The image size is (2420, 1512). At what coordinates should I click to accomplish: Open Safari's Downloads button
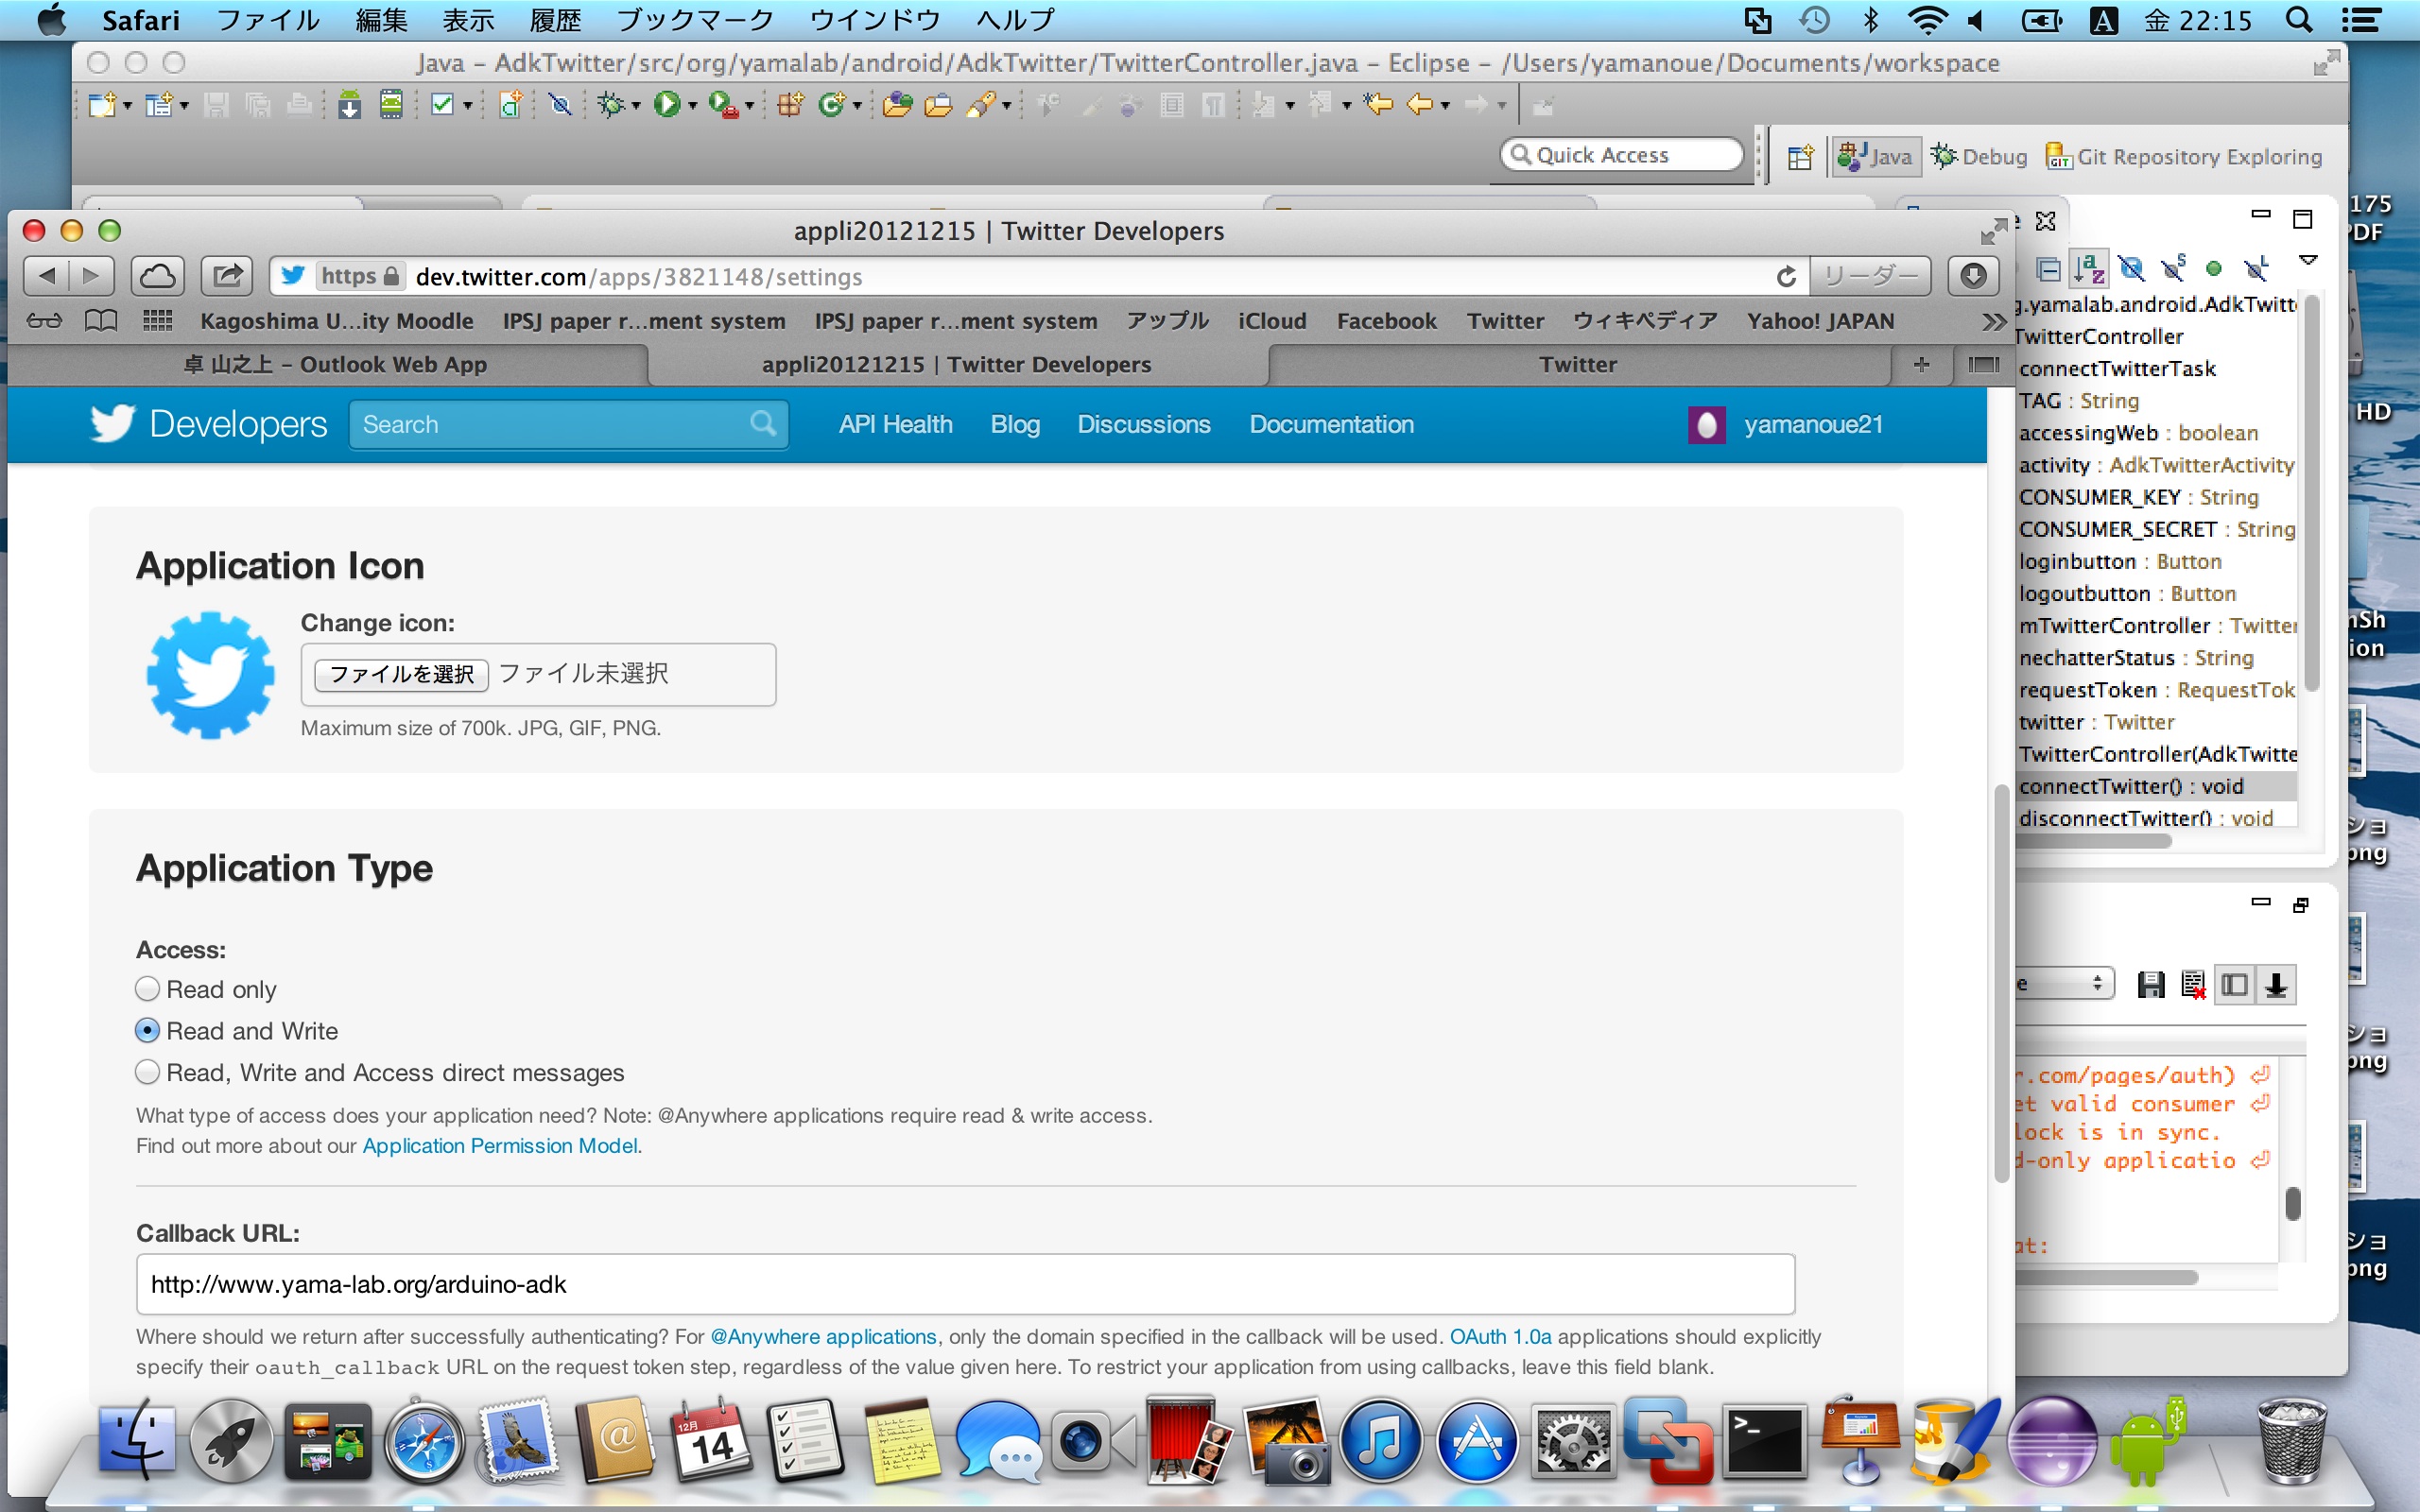1972,276
